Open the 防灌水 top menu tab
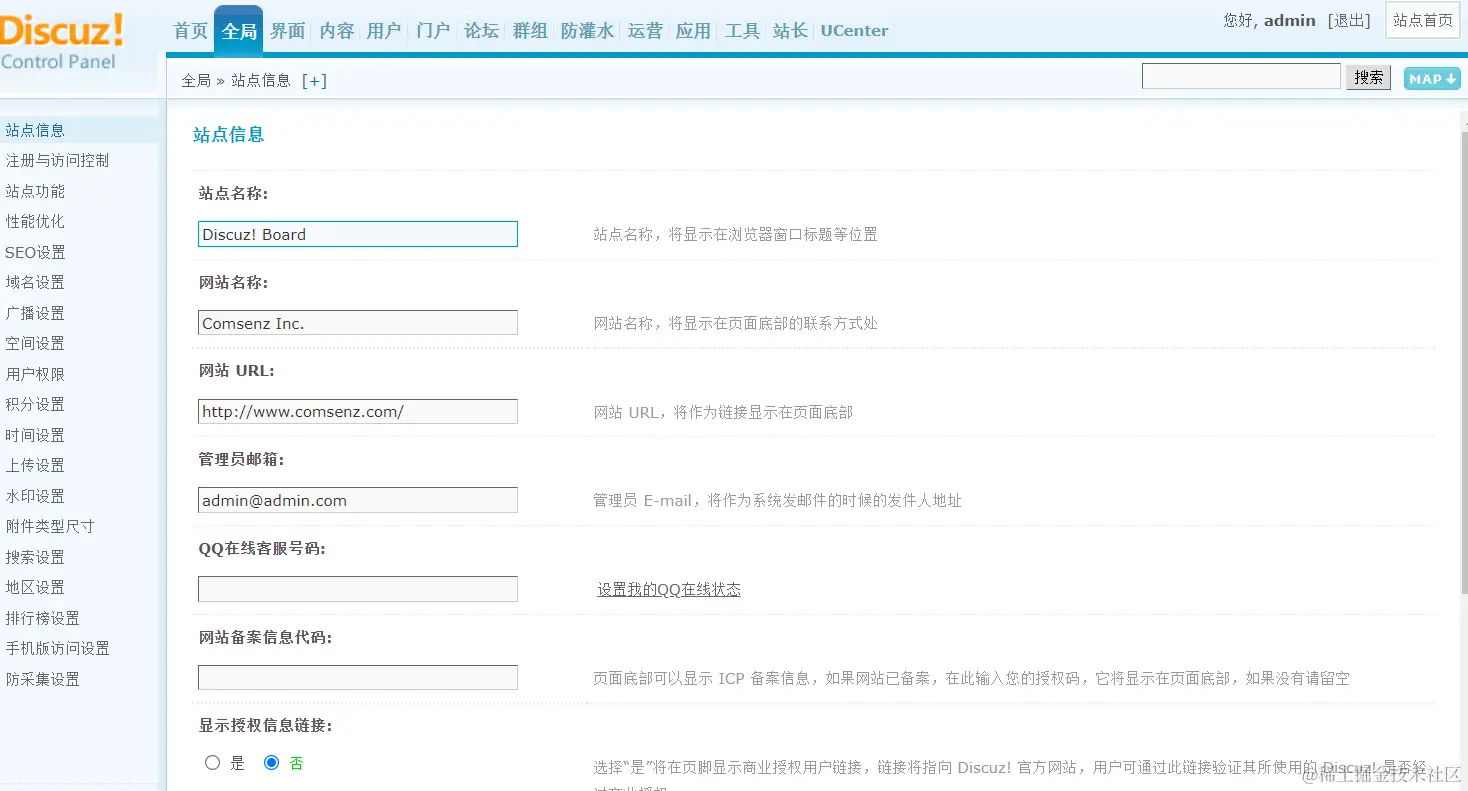 pos(587,31)
